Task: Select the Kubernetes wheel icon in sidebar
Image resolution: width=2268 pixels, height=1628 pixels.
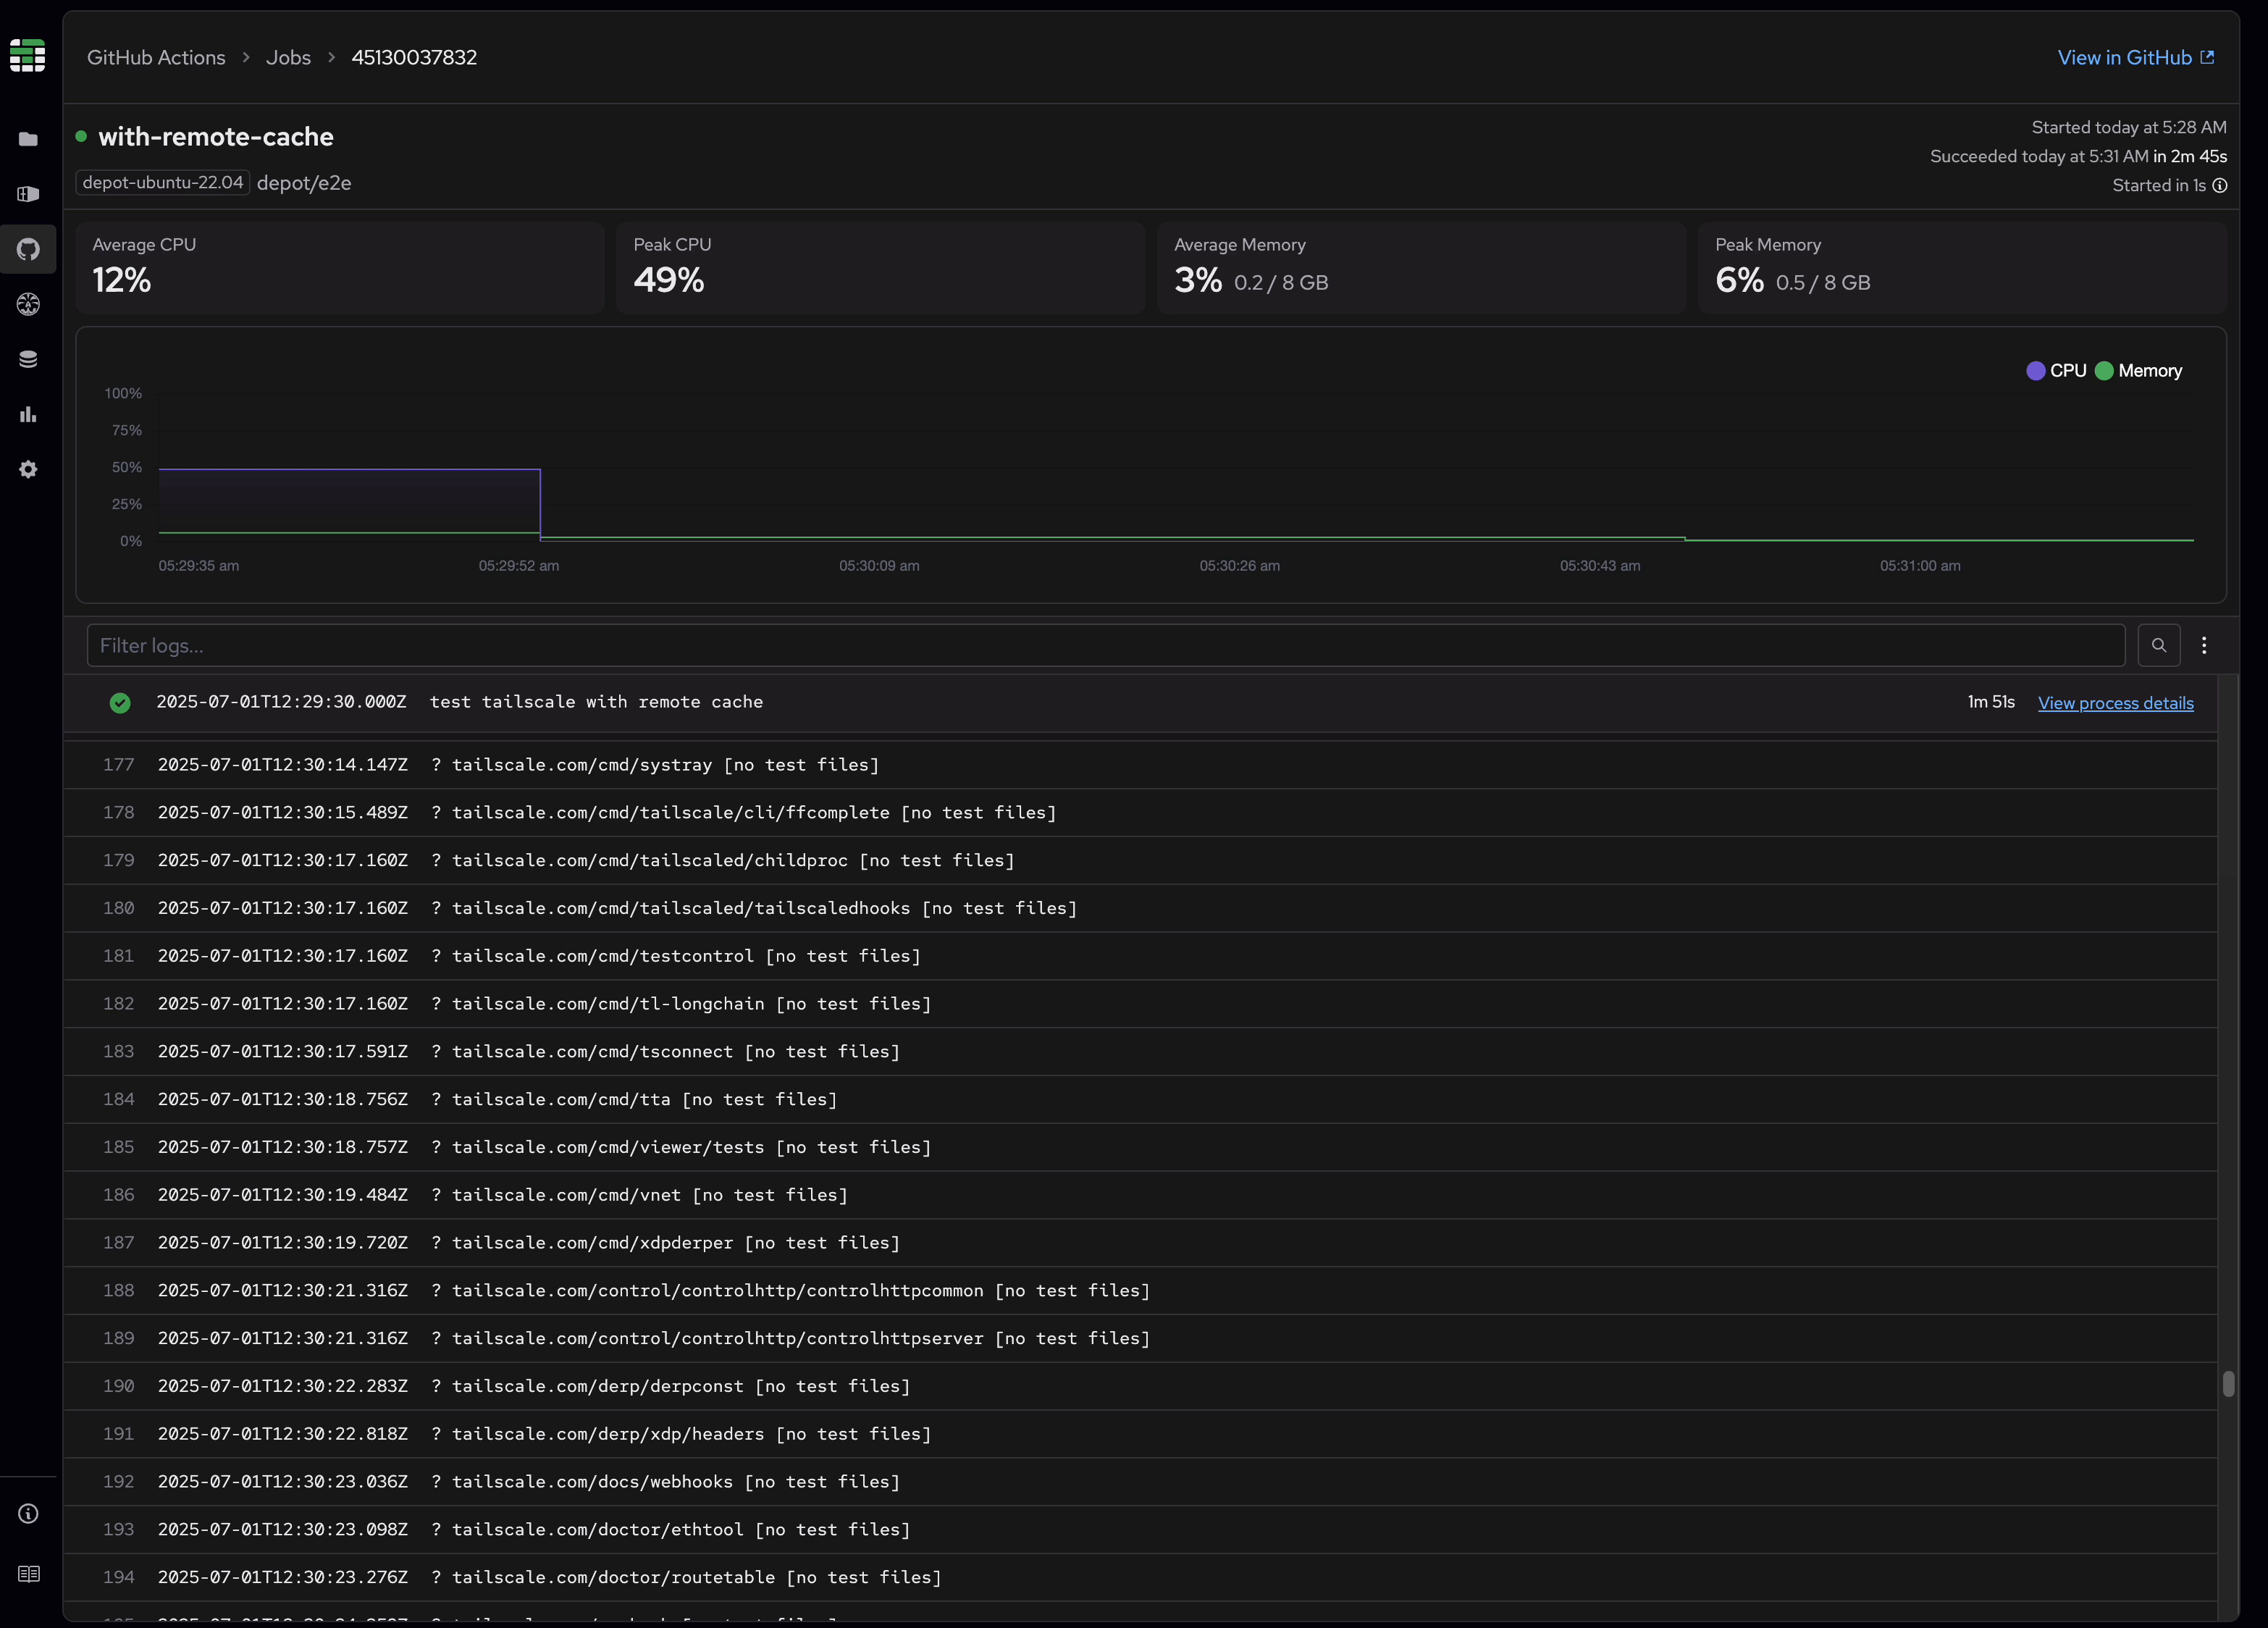Action: 27,305
